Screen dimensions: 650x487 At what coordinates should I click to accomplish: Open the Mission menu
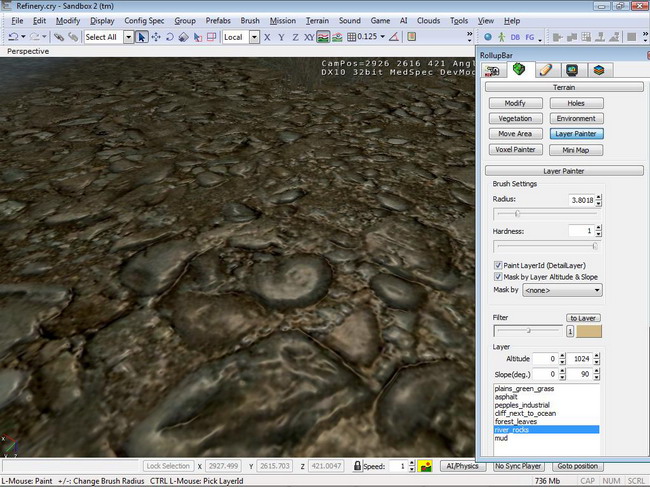click(283, 21)
